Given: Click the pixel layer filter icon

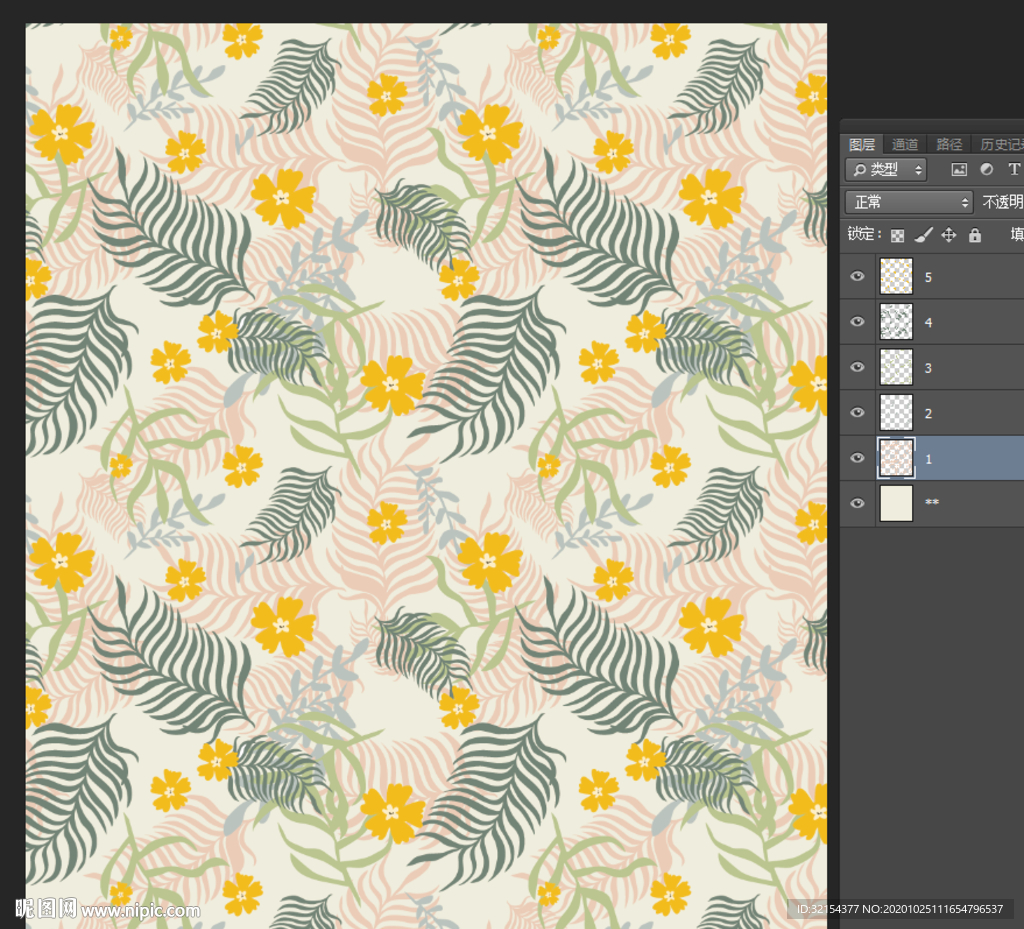Looking at the screenshot, I should click(x=959, y=170).
